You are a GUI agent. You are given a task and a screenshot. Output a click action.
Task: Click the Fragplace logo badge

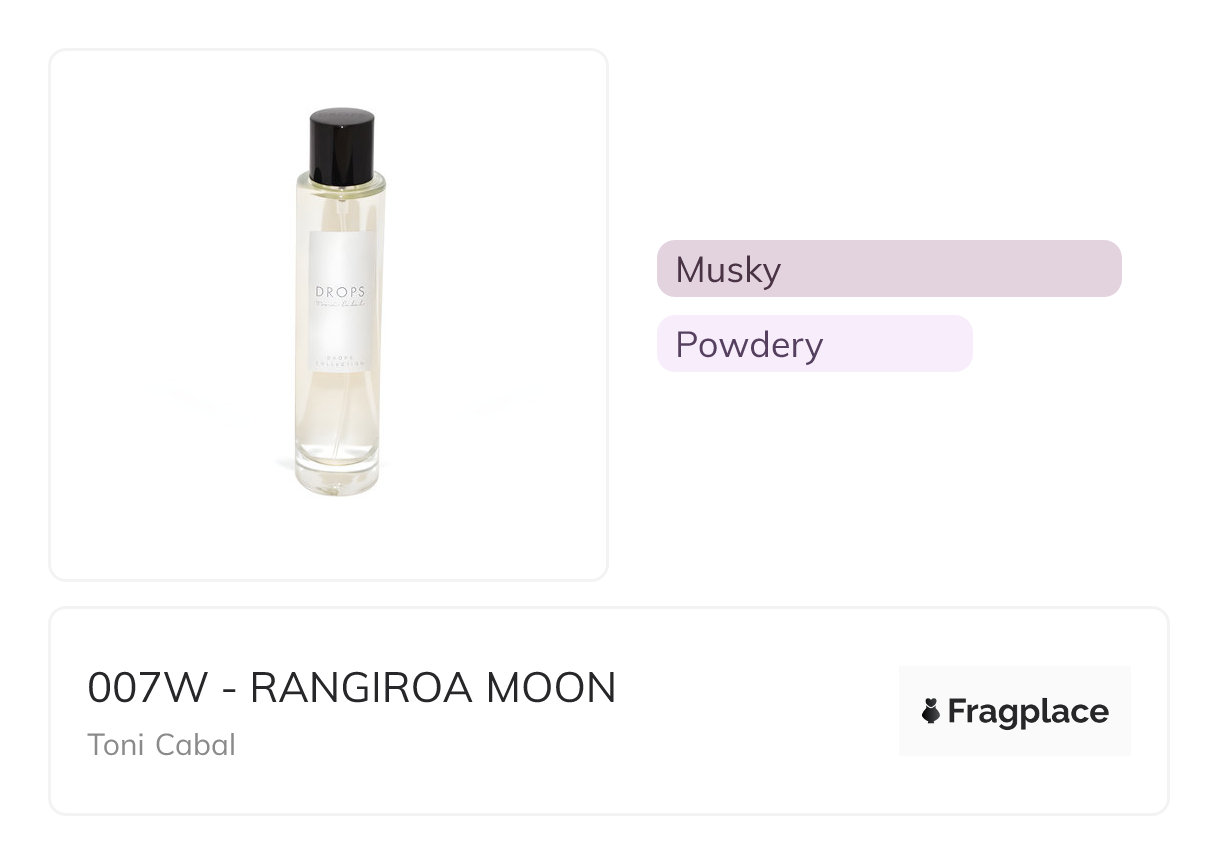[x=1014, y=711]
